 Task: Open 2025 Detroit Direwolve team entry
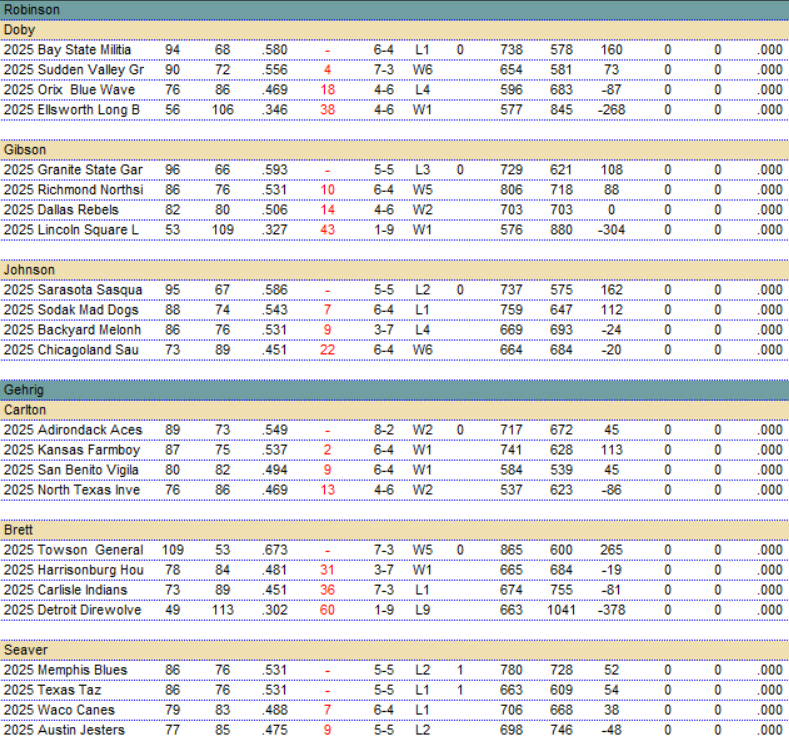tap(72, 610)
